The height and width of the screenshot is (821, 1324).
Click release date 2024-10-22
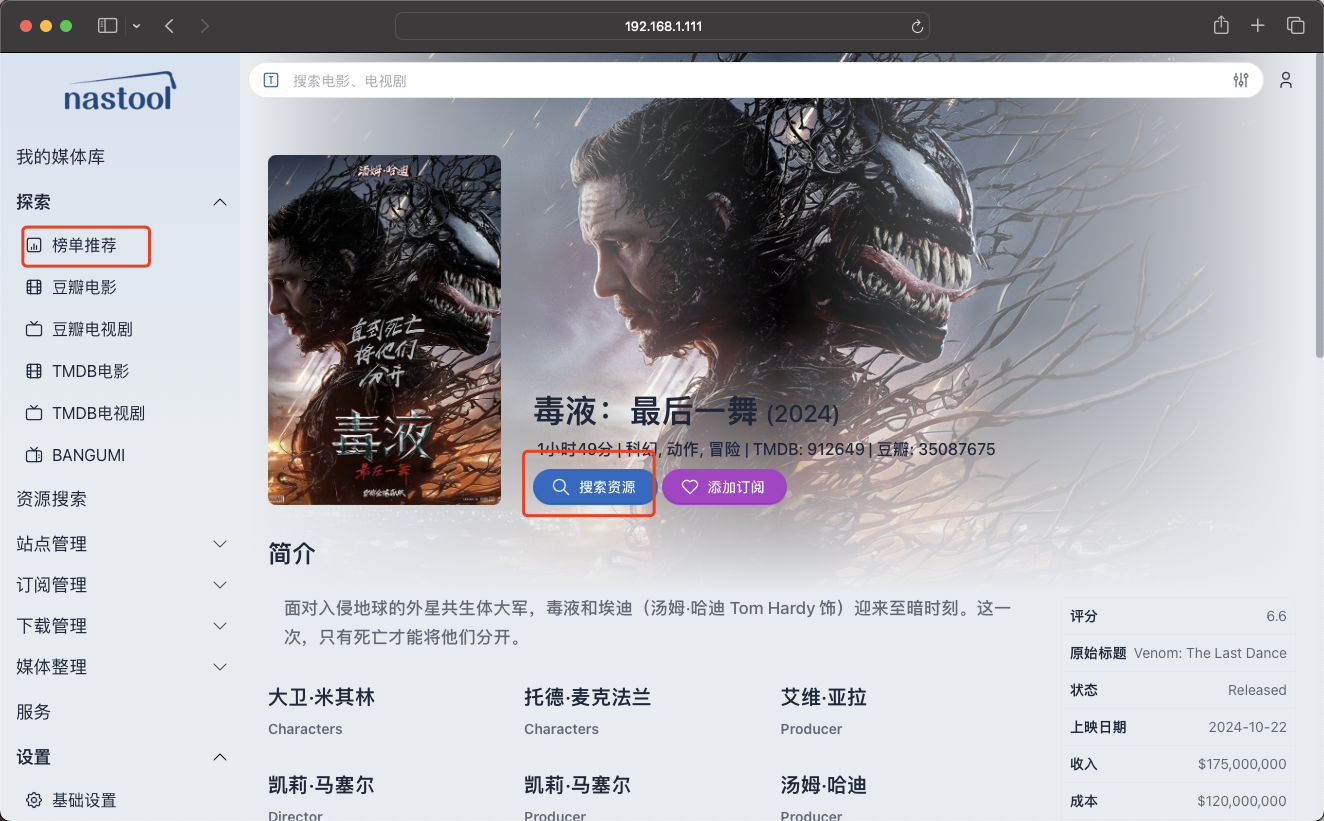tap(1248, 727)
